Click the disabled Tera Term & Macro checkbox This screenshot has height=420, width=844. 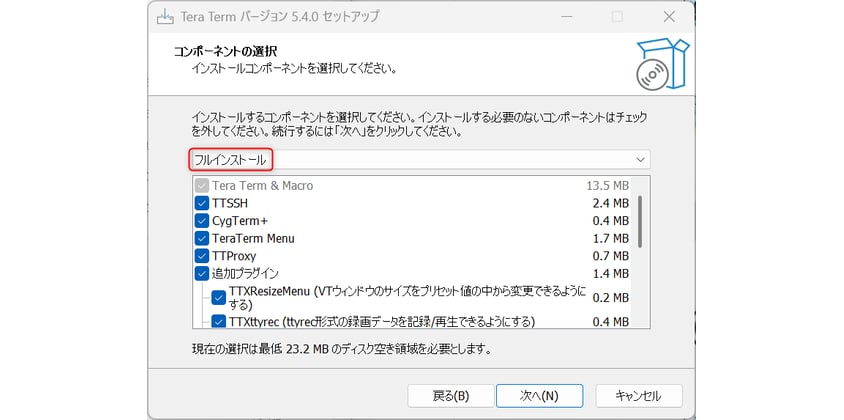[x=202, y=186]
